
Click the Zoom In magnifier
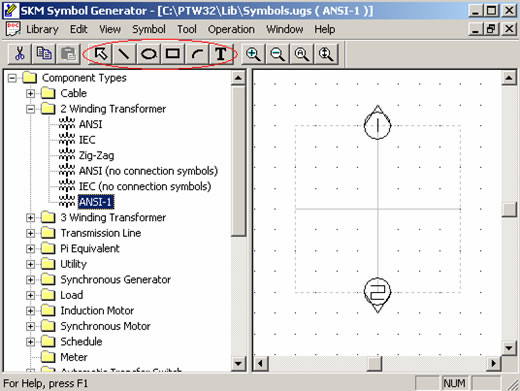253,54
